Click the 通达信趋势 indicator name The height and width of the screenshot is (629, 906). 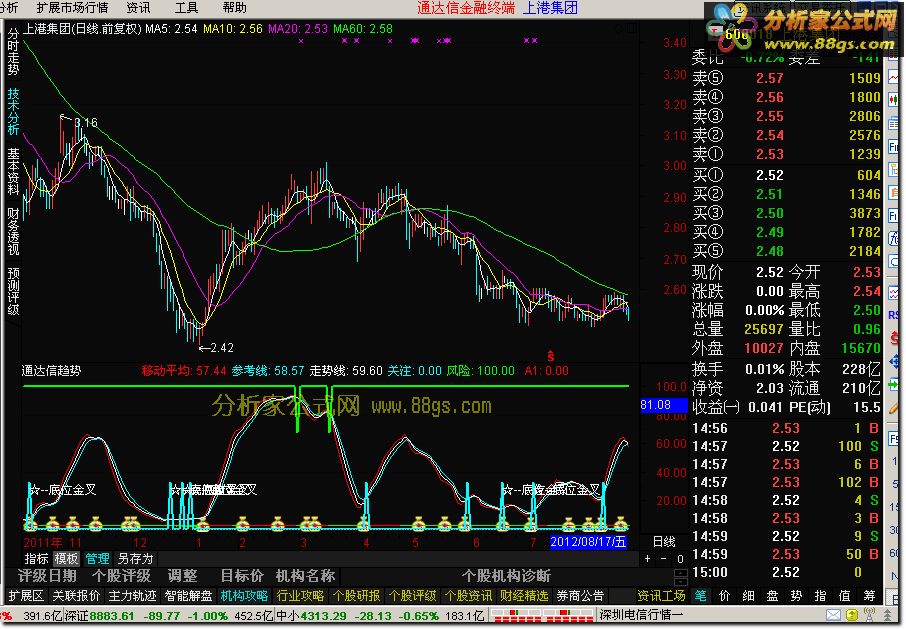click(51, 370)
